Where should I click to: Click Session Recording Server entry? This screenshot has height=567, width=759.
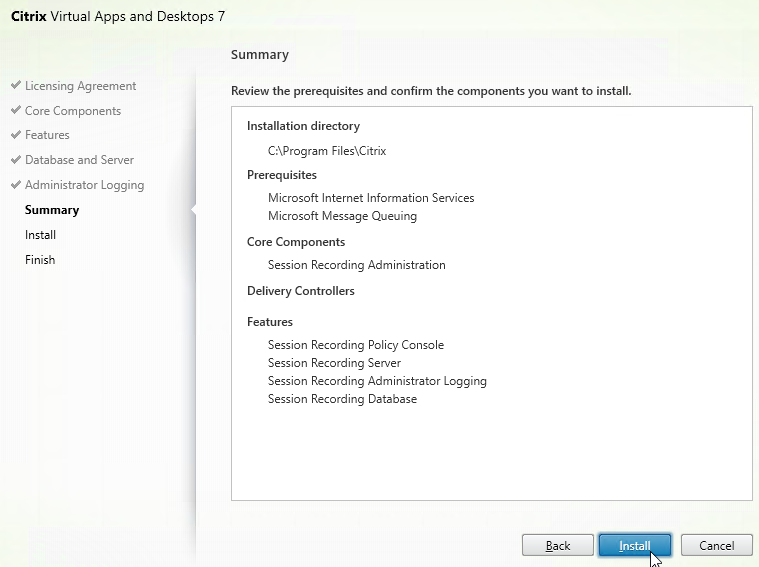coord(334,363)
